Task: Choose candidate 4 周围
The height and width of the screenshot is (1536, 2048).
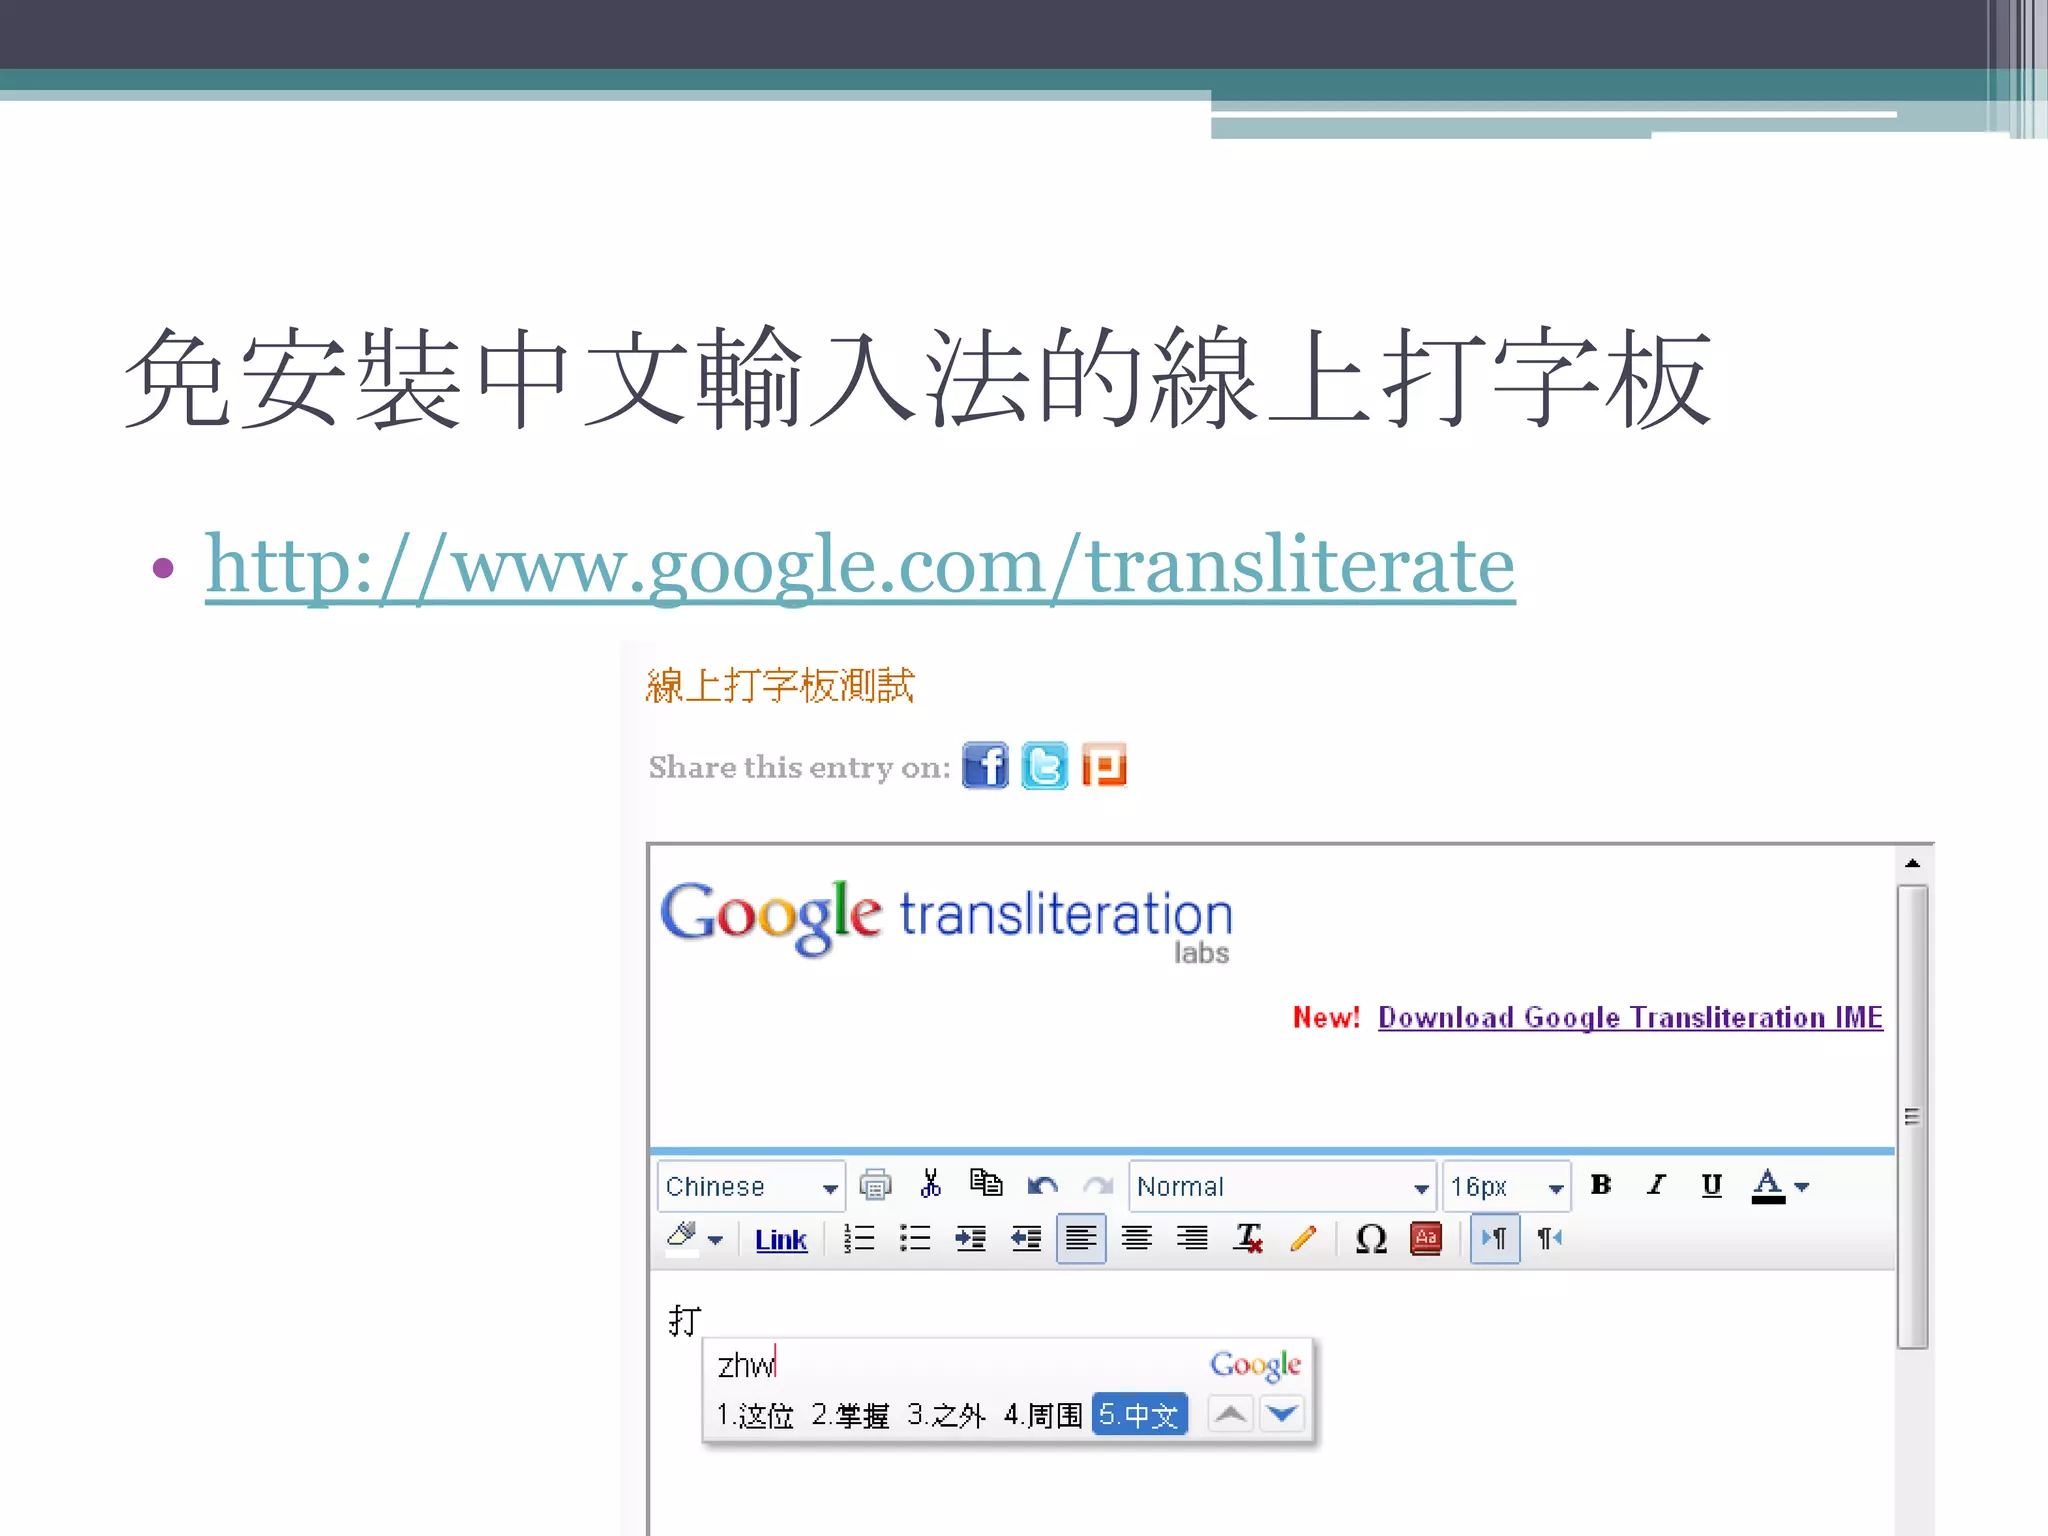Action: point(1043,1415)
